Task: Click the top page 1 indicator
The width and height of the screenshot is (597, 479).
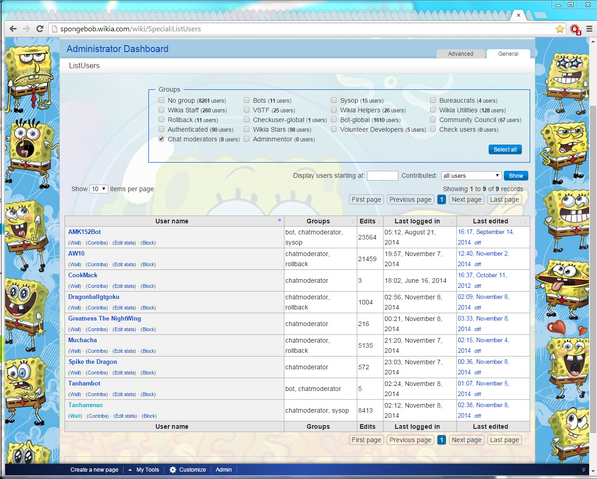Action: (441, 200)
